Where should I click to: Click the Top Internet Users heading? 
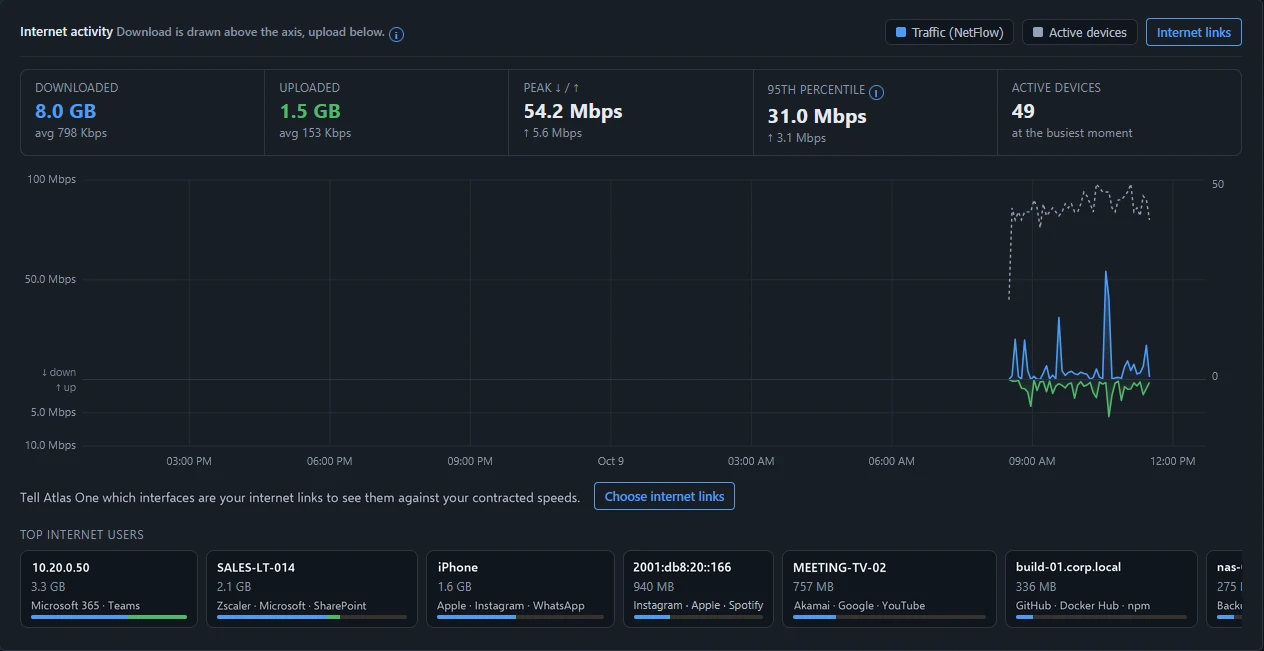tap(82, 535)
